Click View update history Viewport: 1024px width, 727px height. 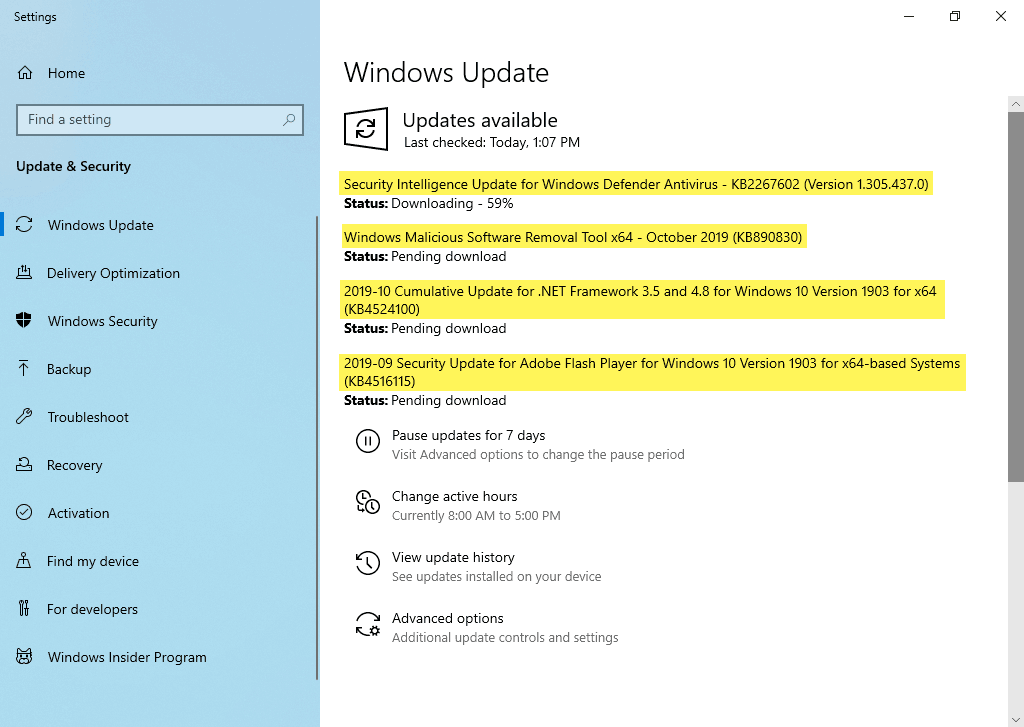[453, 557]
